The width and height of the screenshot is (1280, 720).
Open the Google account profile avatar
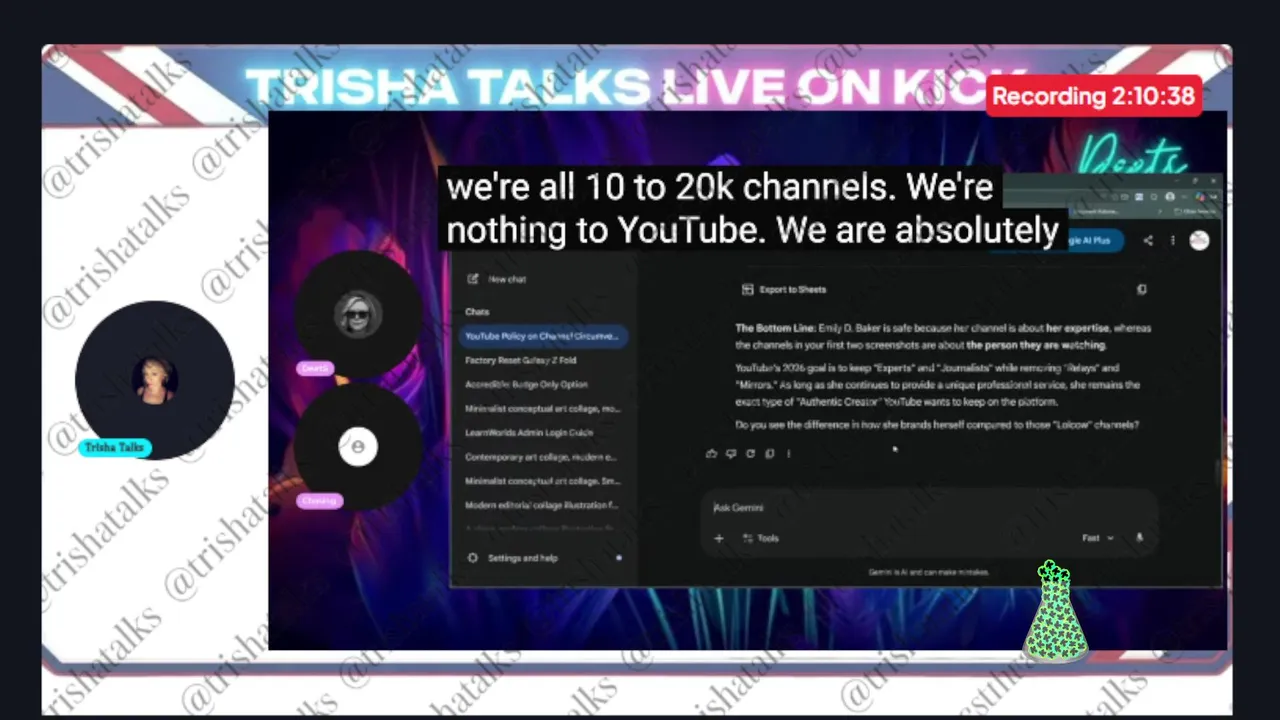(1199, 240)
